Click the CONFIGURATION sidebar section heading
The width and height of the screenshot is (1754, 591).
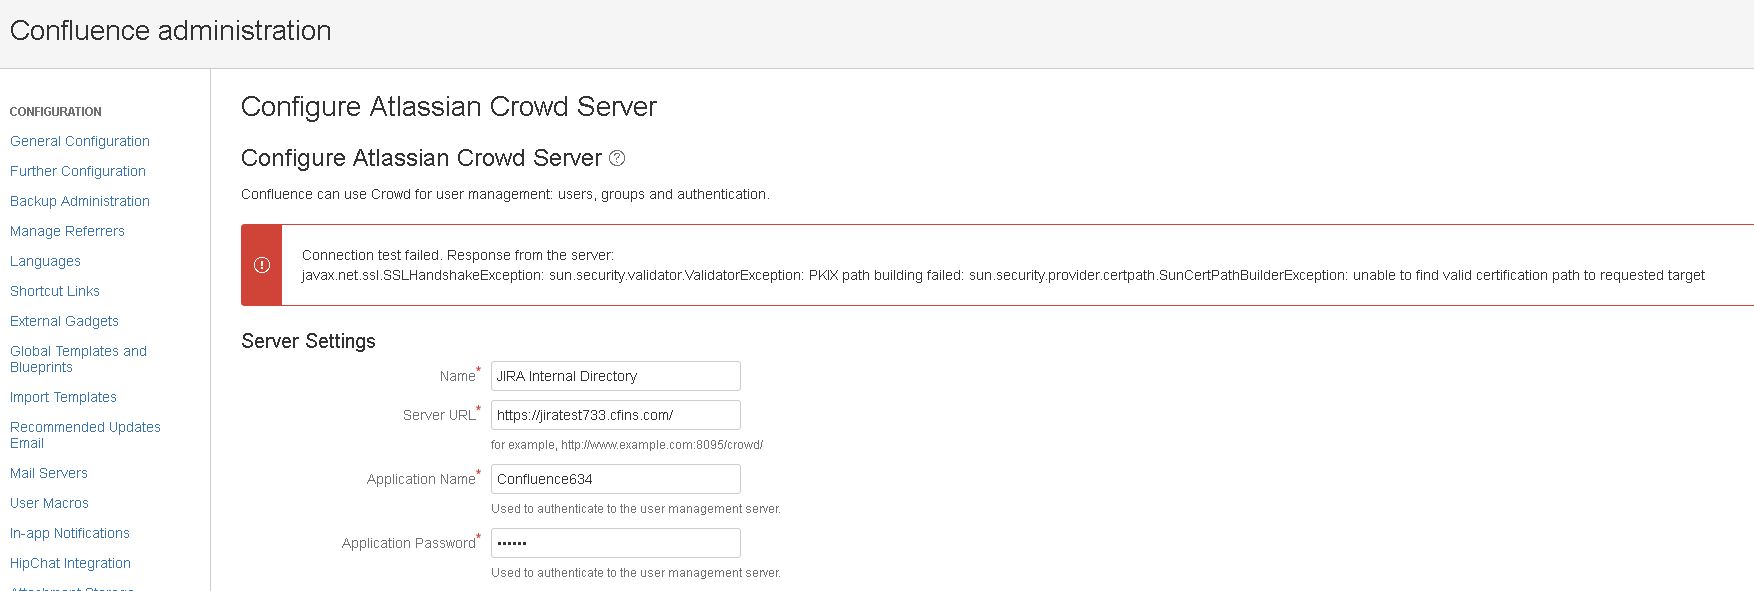[x=56, y=112]
